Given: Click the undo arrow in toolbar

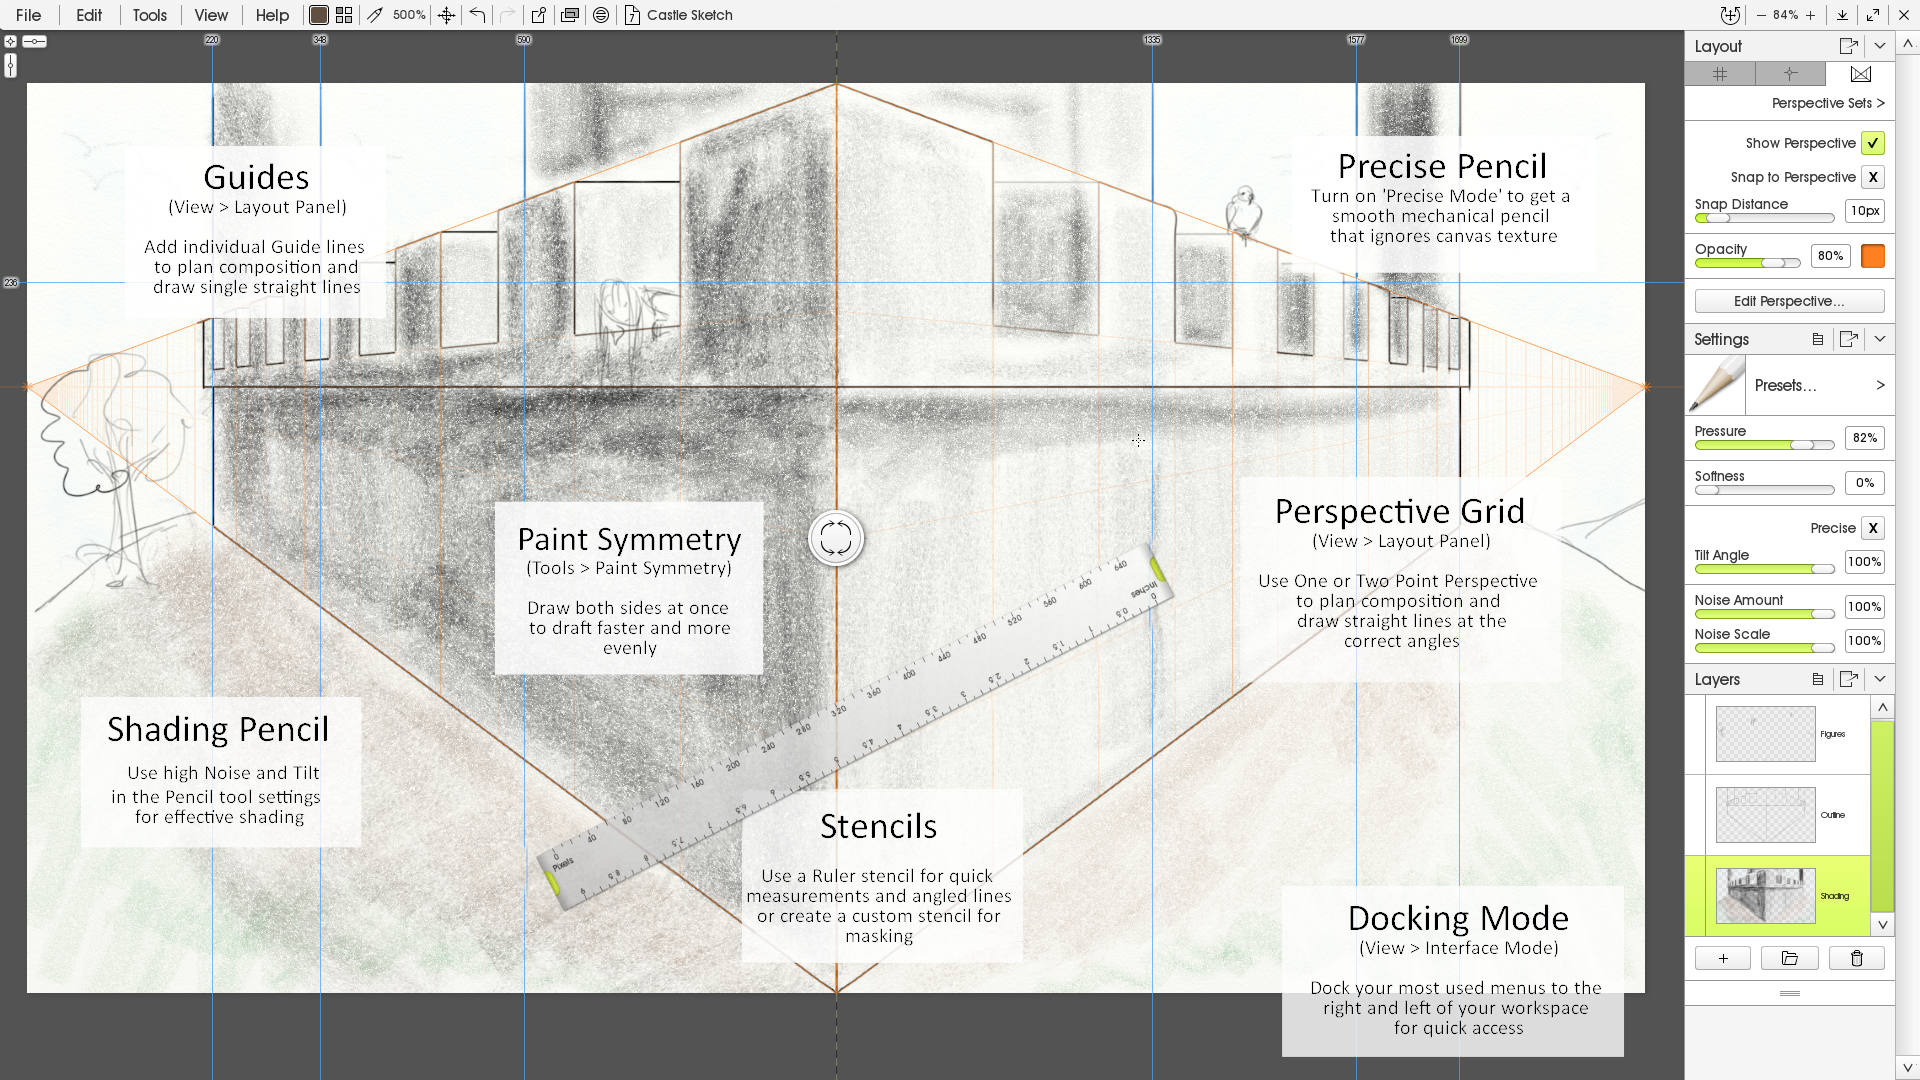Looking at the screenshot, I should click(x=477, y=15).
